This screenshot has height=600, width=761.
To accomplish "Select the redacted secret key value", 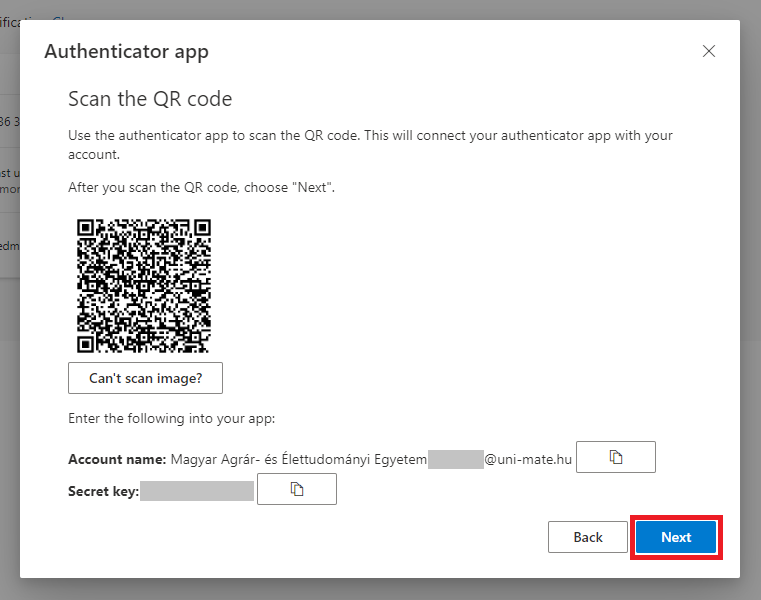I will (197, 491).
